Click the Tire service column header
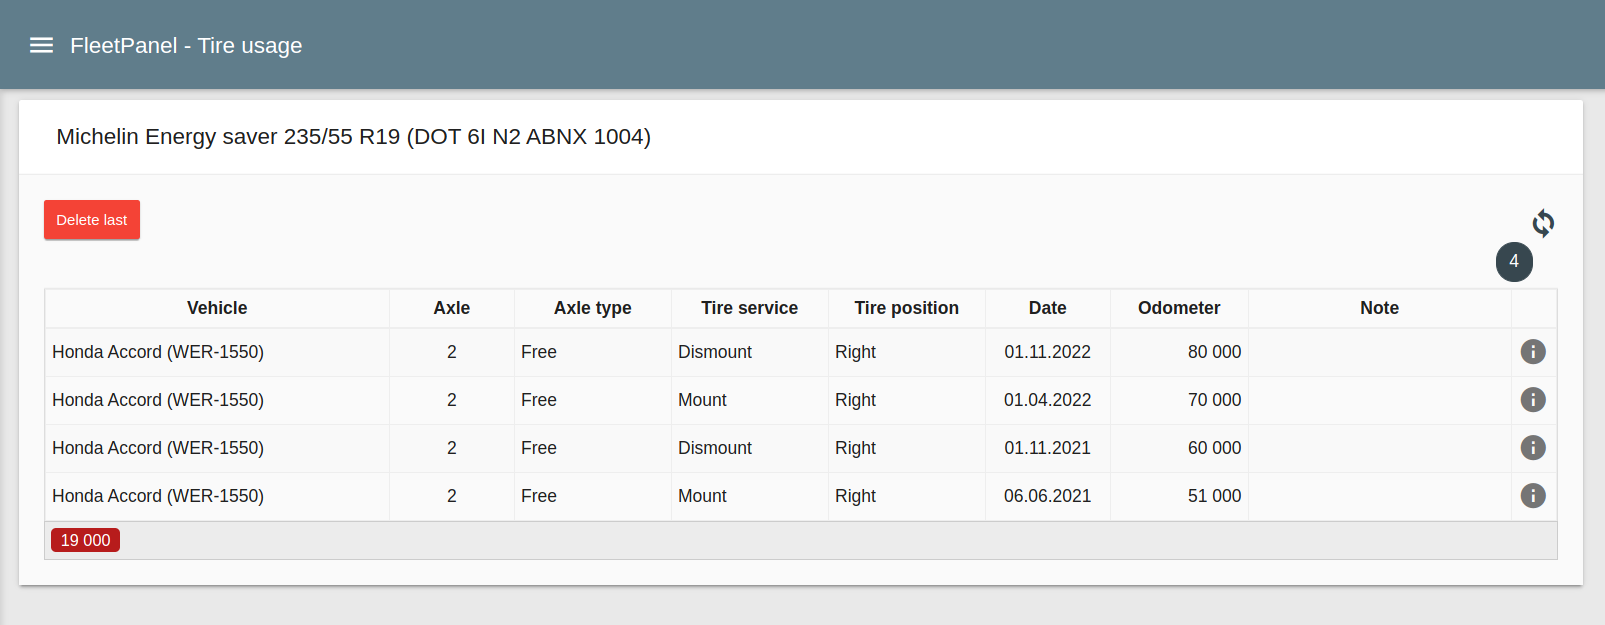 coord(749,308)
